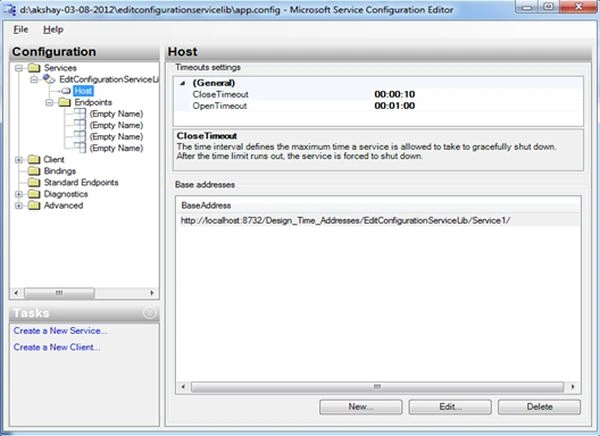Select the OpenTimeout property row
The image size is (600, 436).
[x=378, y=106]
